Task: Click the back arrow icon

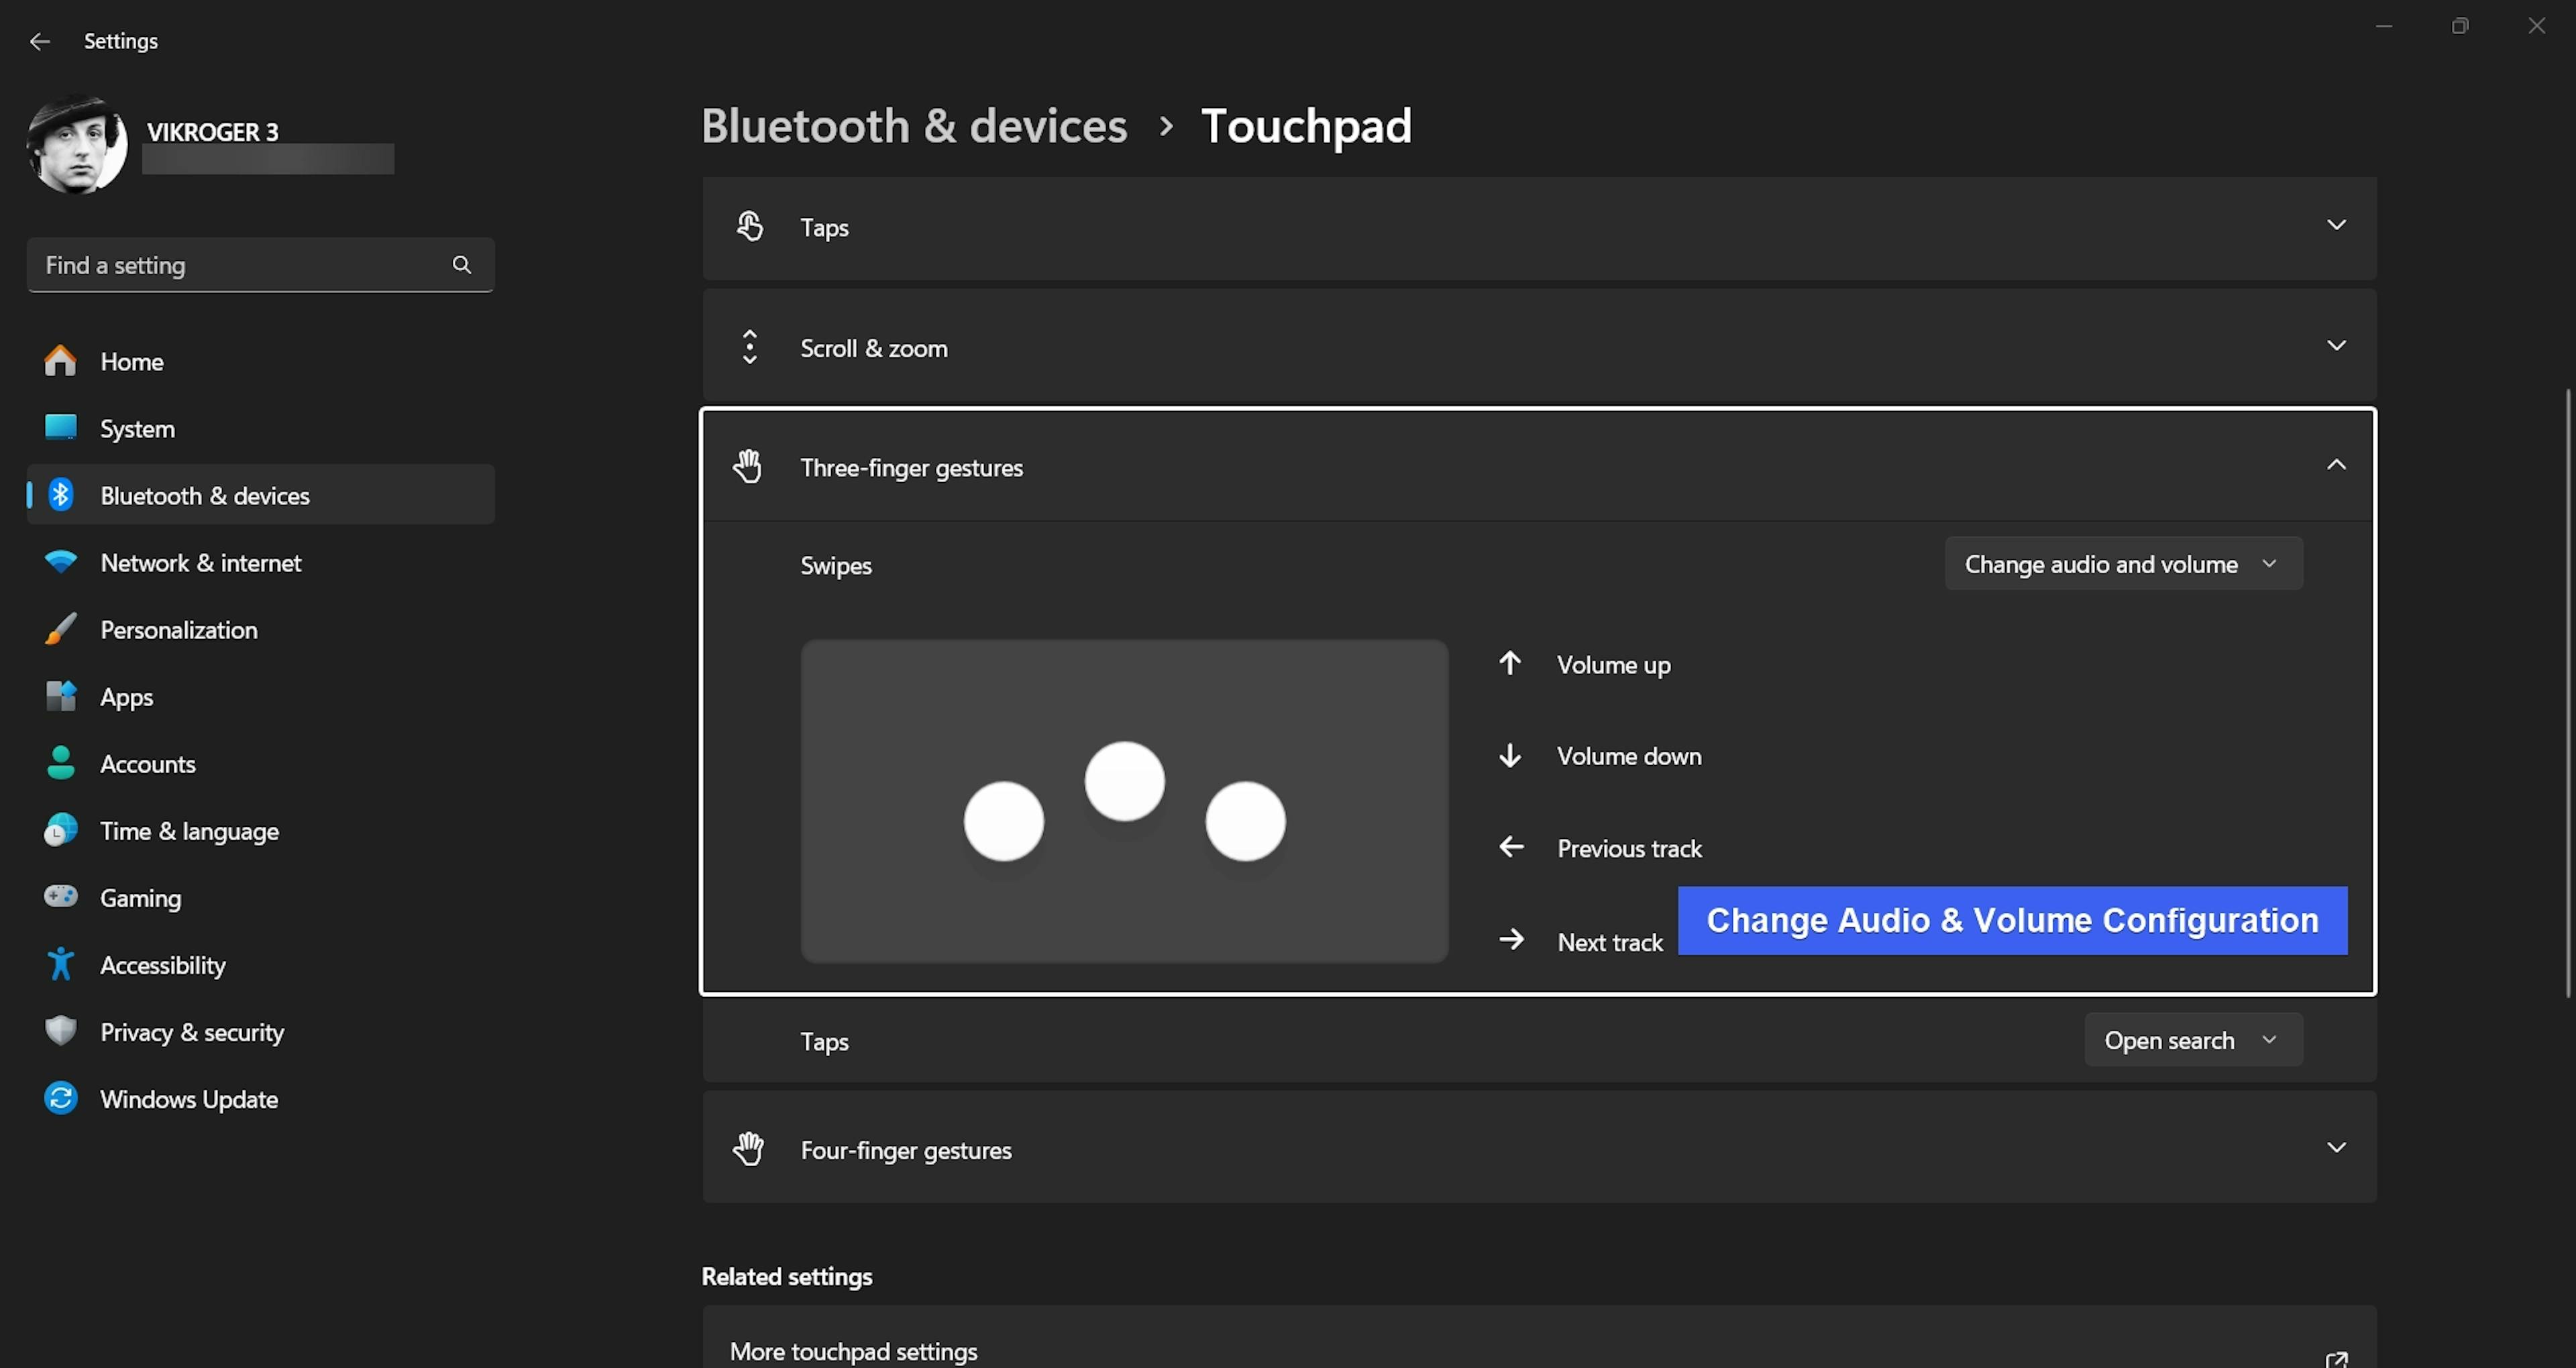Action: (x=40, y=41)
